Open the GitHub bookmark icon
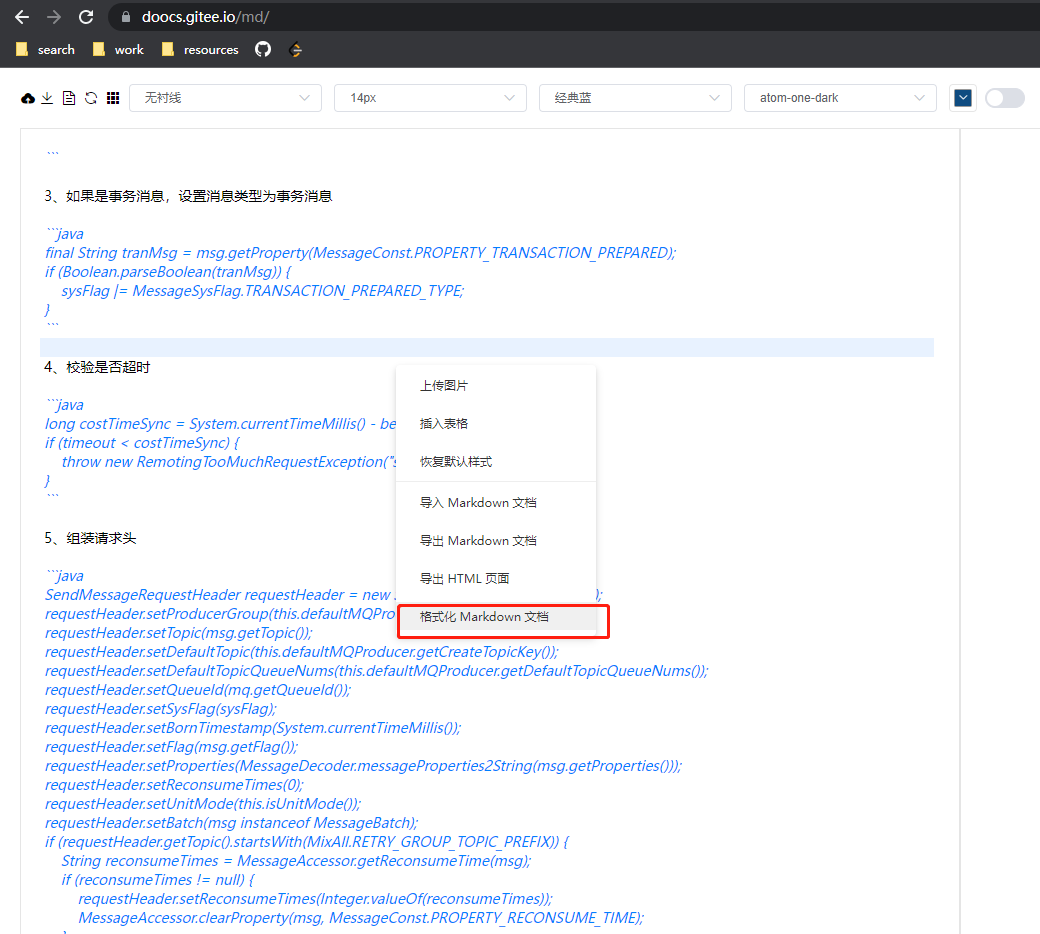The width and height of the screenshot is (1040, 934). (263, 50)
